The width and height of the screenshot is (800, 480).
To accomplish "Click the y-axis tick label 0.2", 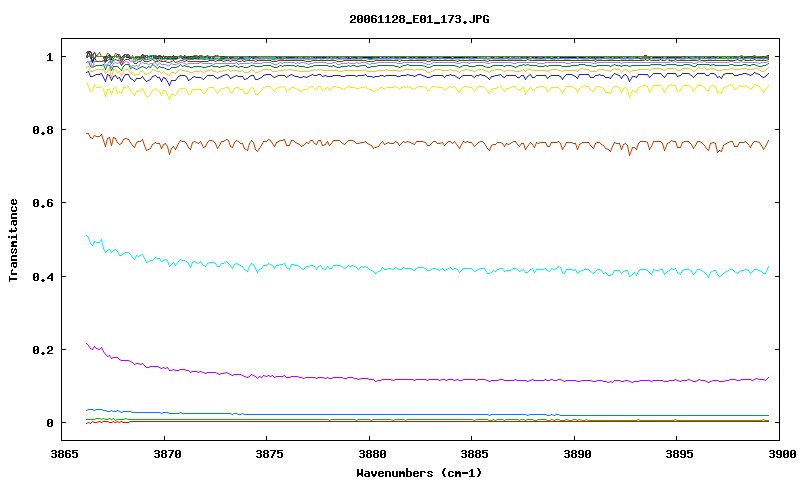I will 43,350.
